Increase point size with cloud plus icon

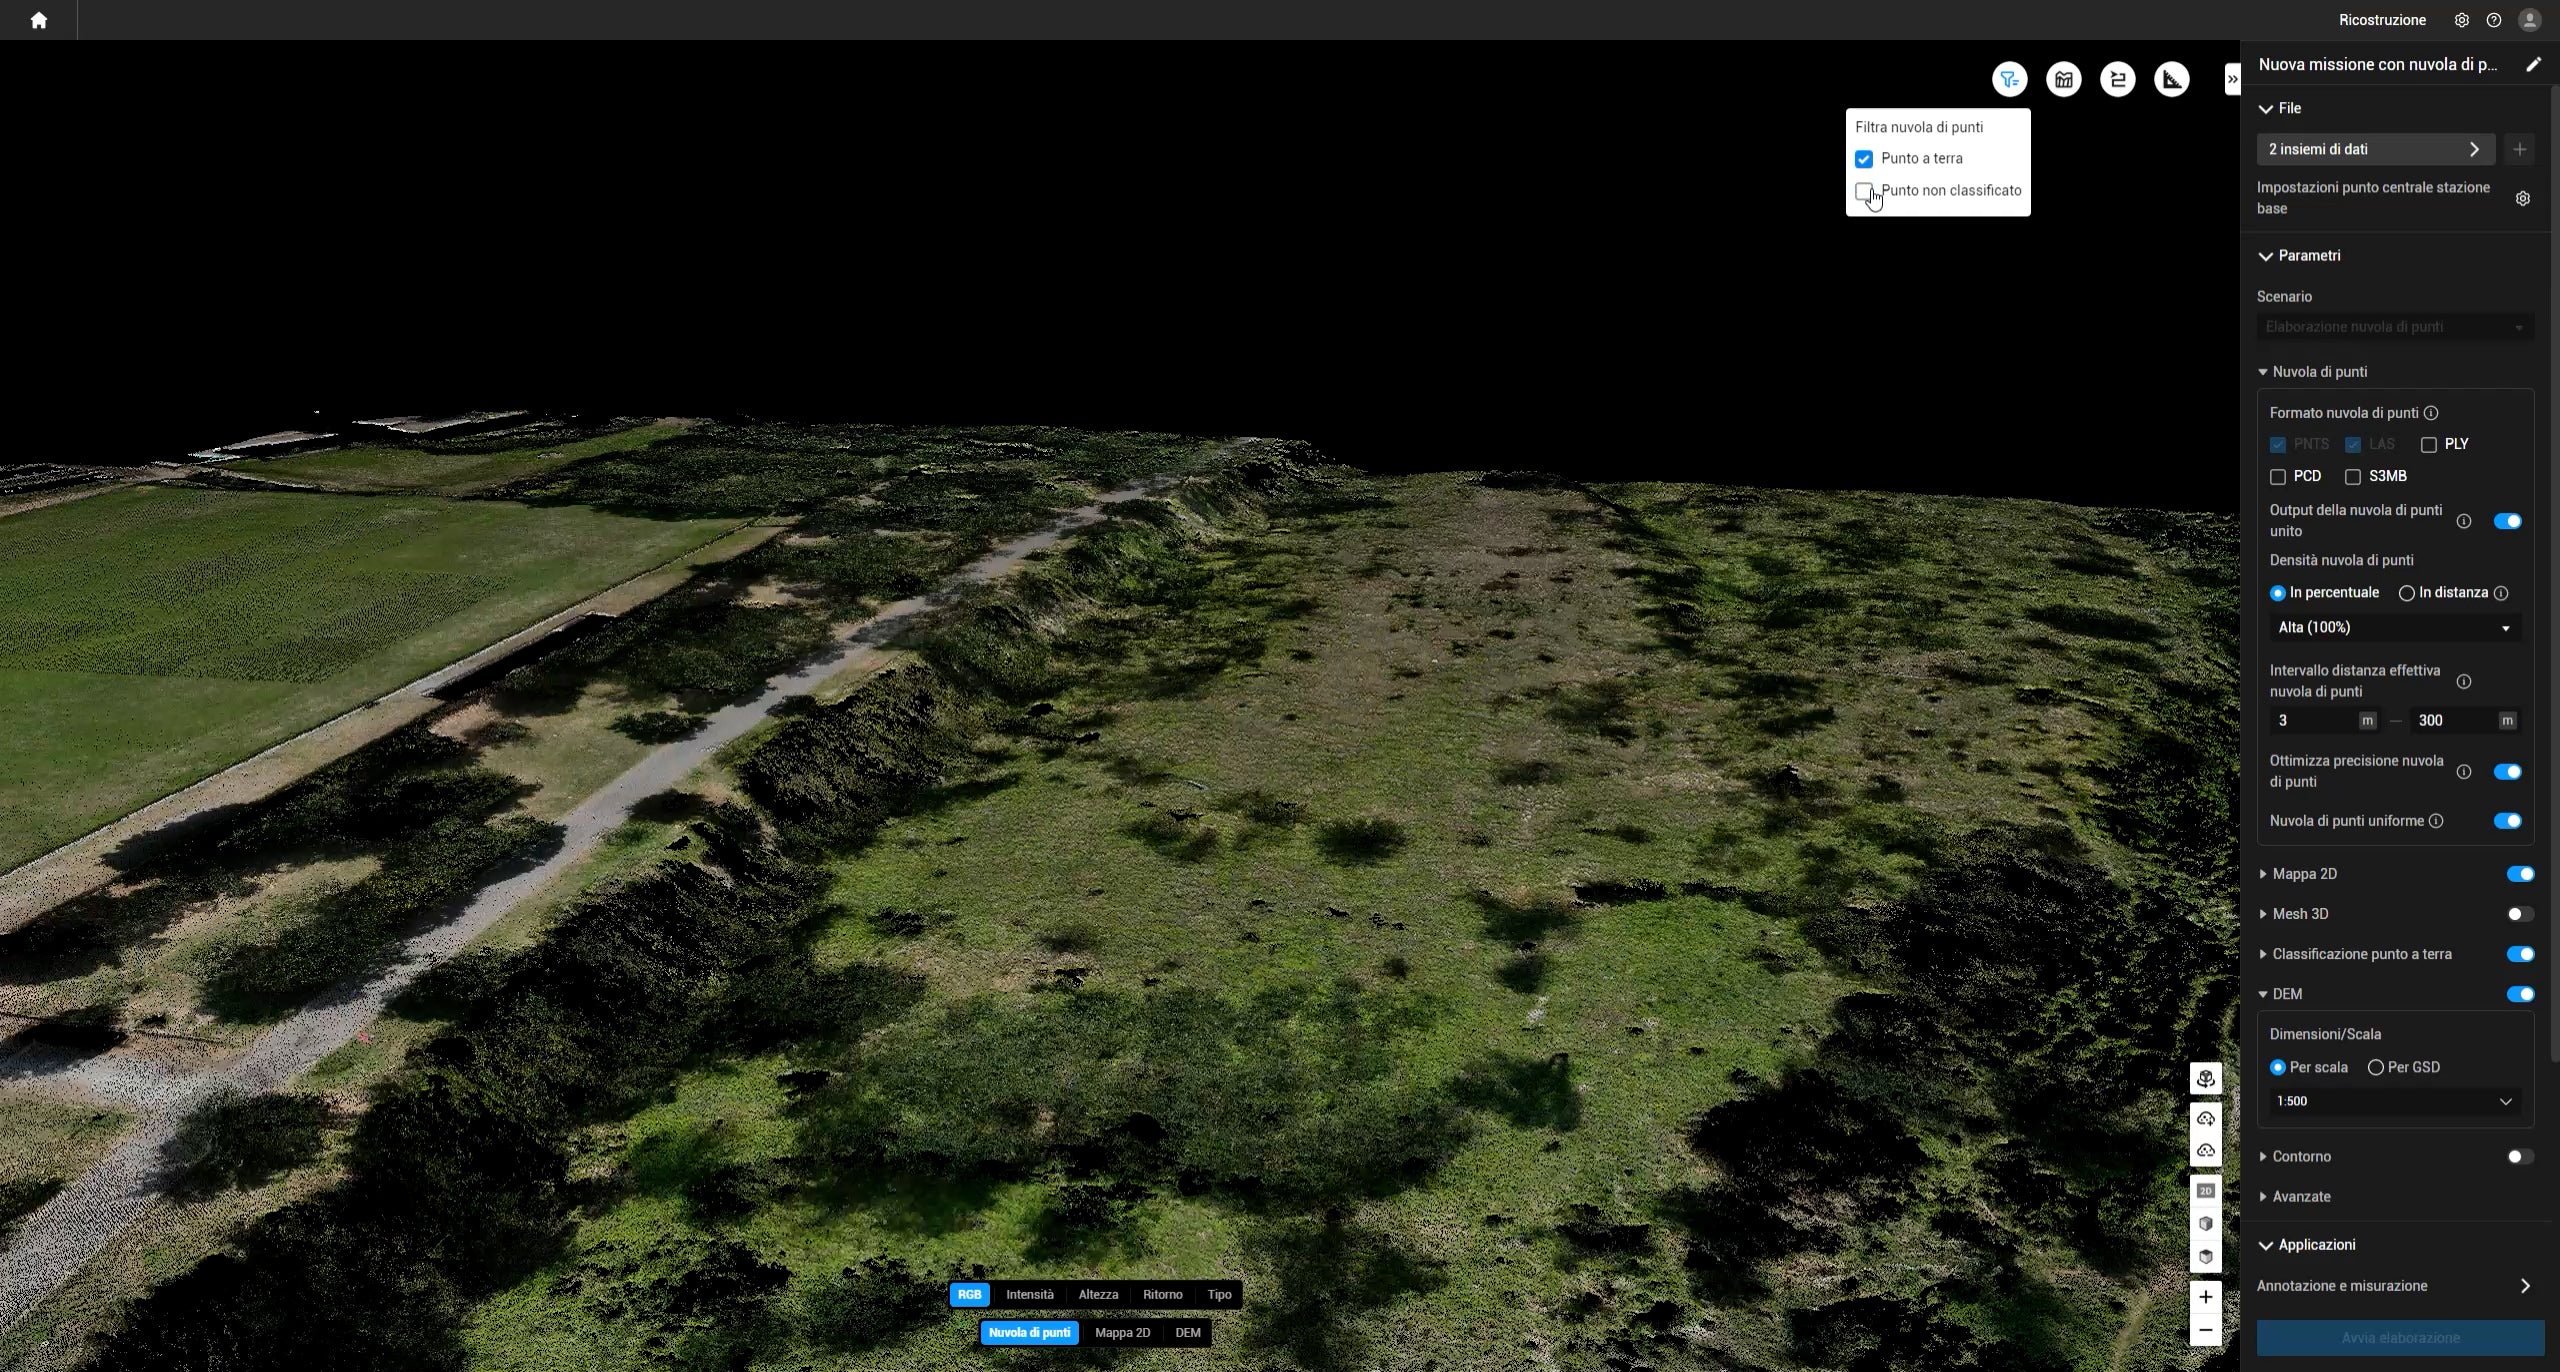[x=2205, y=1118]
